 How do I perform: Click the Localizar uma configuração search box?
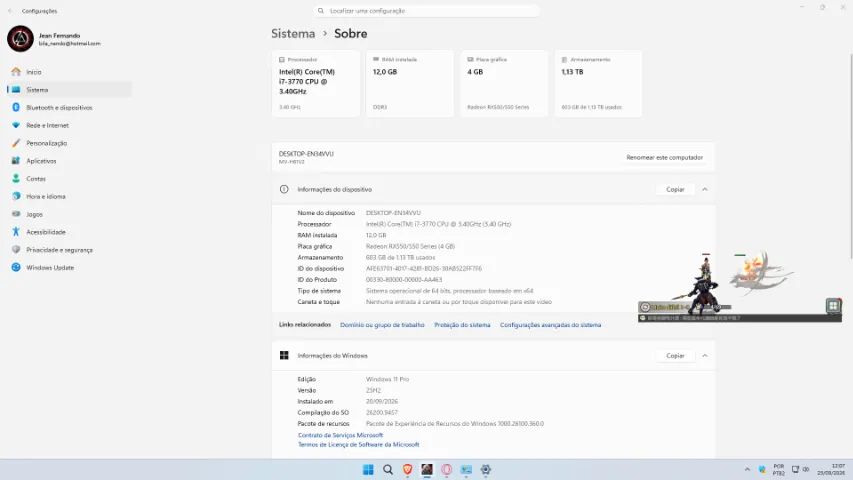426,11
